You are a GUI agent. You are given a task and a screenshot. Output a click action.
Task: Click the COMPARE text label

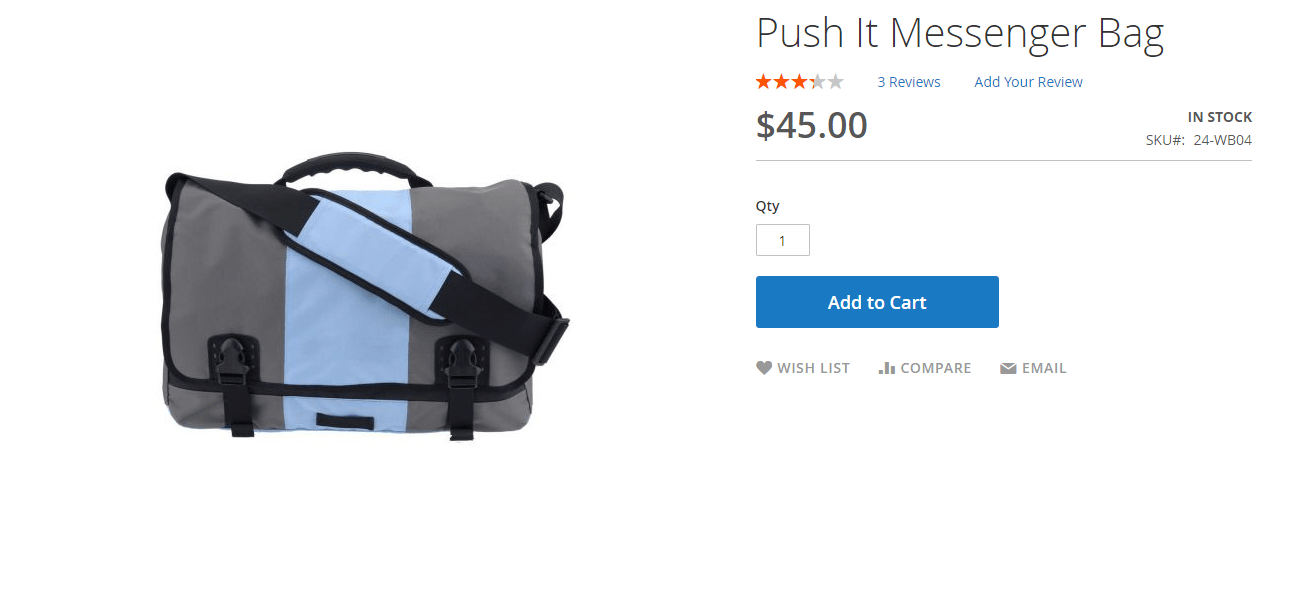[936, 368]
